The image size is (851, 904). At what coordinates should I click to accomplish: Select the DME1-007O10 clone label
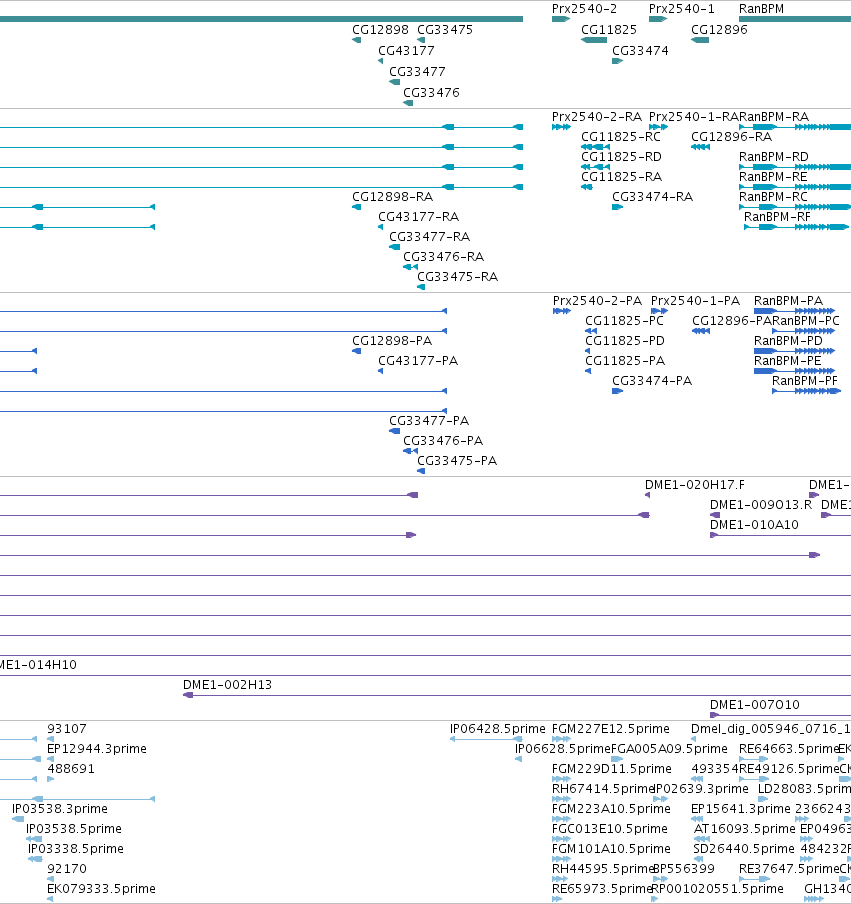[x=755, y=705]
